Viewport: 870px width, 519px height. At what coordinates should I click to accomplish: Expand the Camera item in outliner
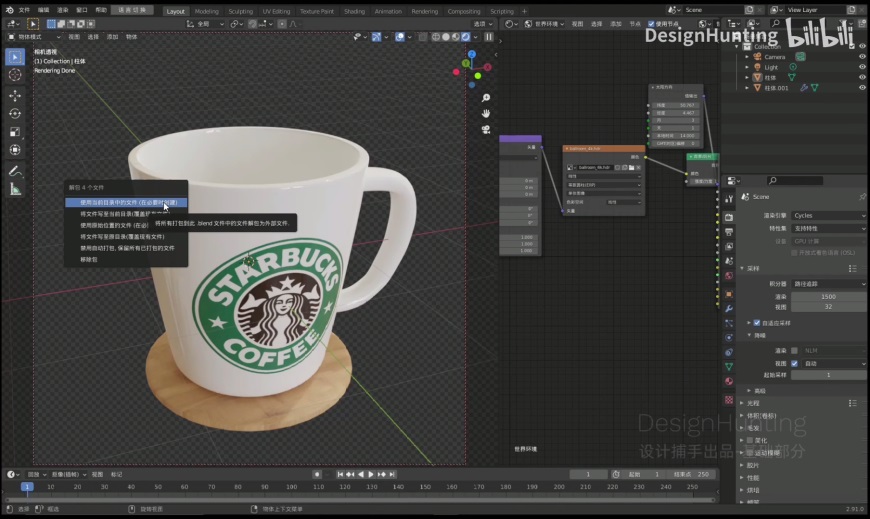[x=747, y=57]
